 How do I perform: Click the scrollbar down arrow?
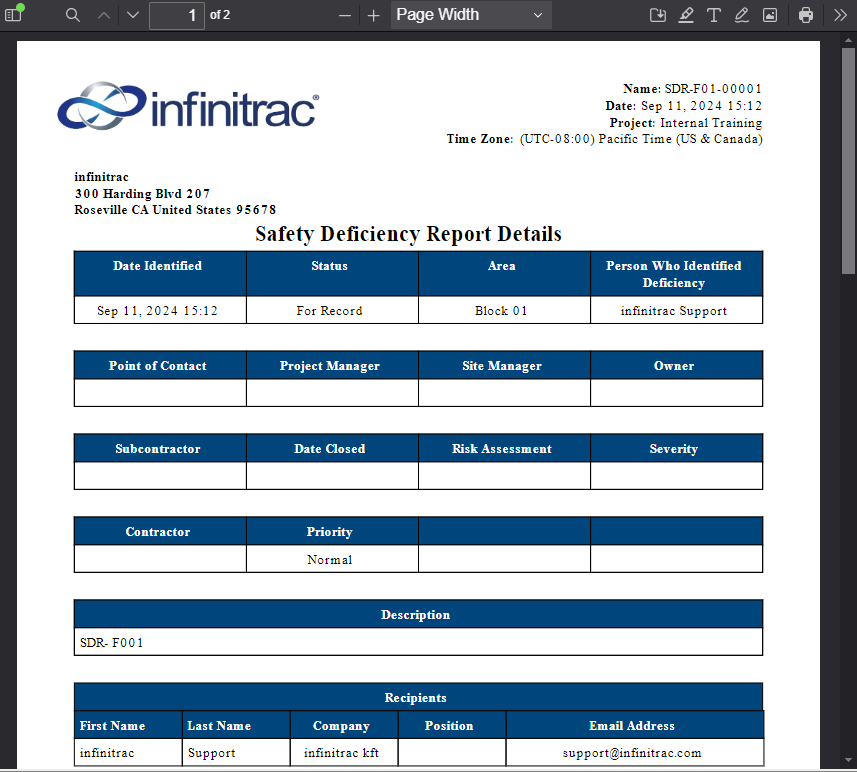click(x=848, y=760)
